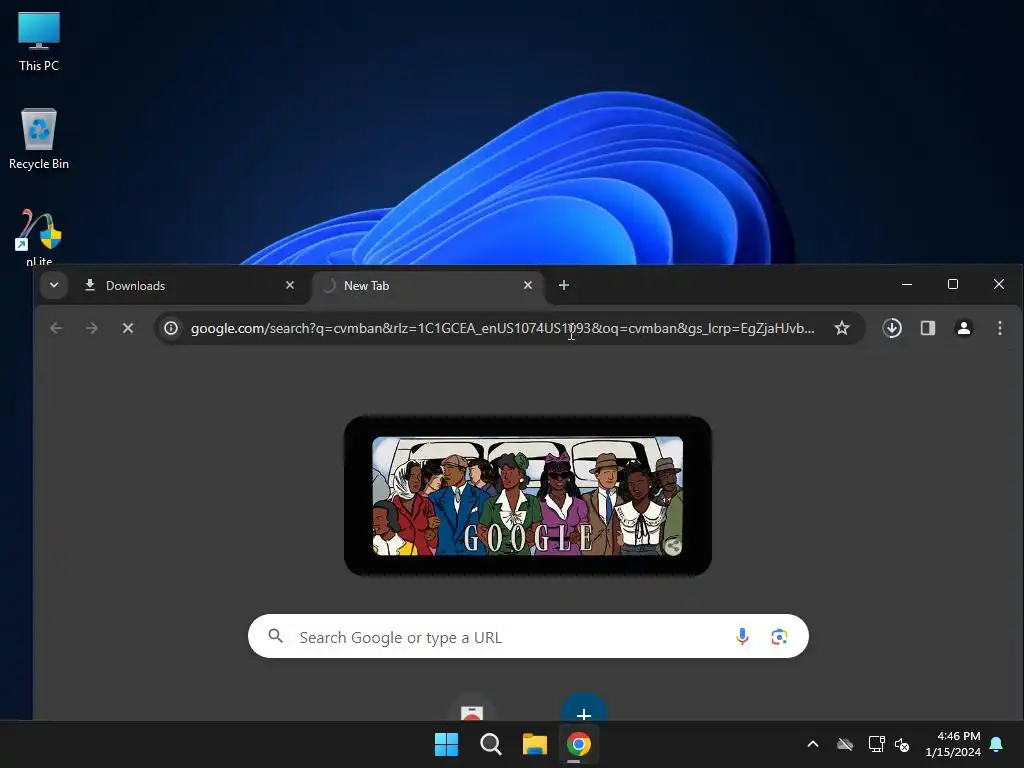Close the Downloads tab
Image resolution: width=1024 pixels, height=768 pixels.
[290, 285]
